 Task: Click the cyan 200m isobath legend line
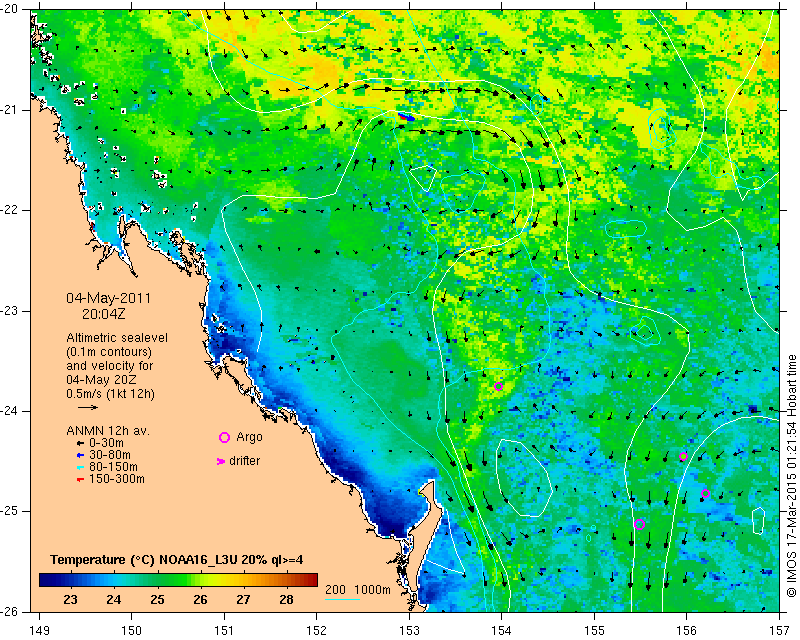pos(342,599)
